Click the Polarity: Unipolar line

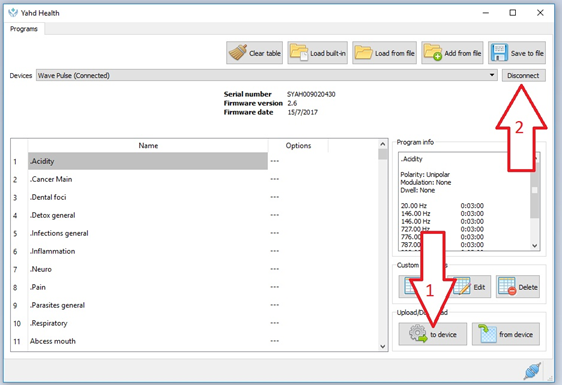click(425, 175)
